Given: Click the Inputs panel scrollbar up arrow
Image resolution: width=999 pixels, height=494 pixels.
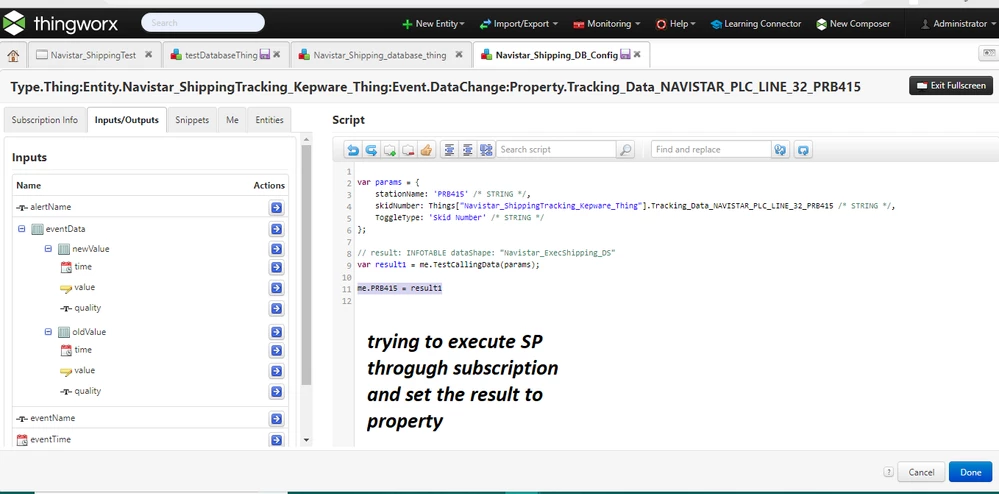Looking at the screenshot, I should pos(306,139).
